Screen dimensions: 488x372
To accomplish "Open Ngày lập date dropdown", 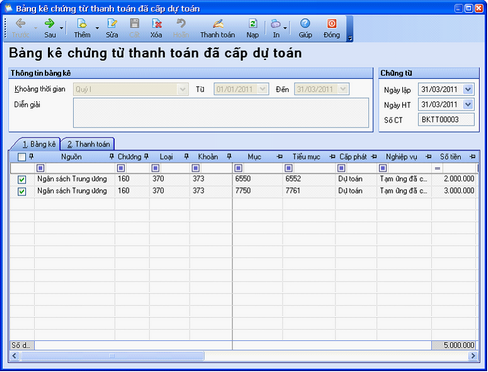I will pyautogui.click(x=468, y=89).
